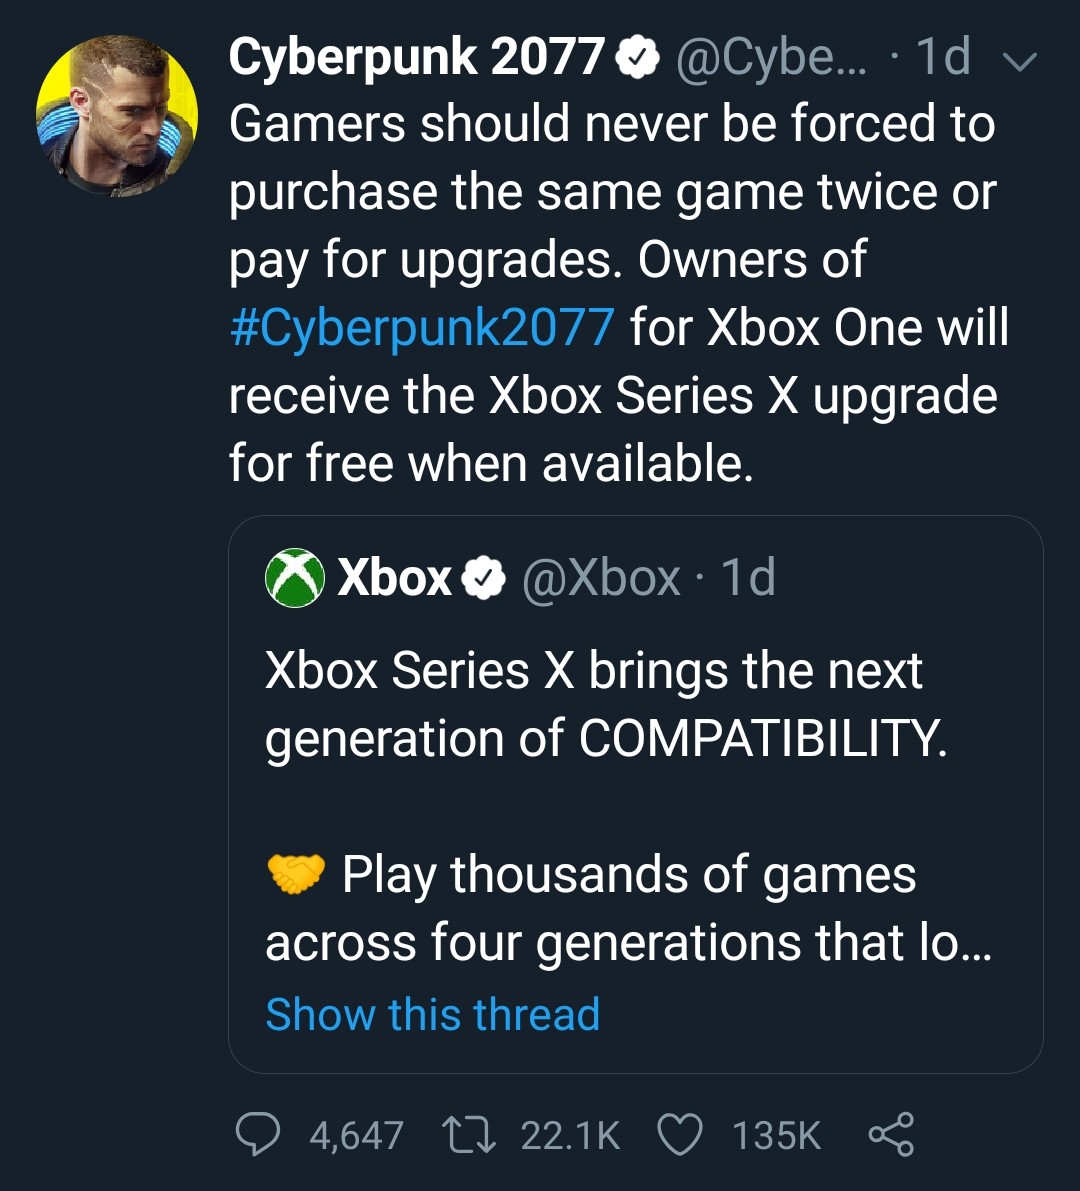This screenshot has width=1080, height=1191.
Task: Click the reply speech bubble icon
Action: click(261, 1135)
